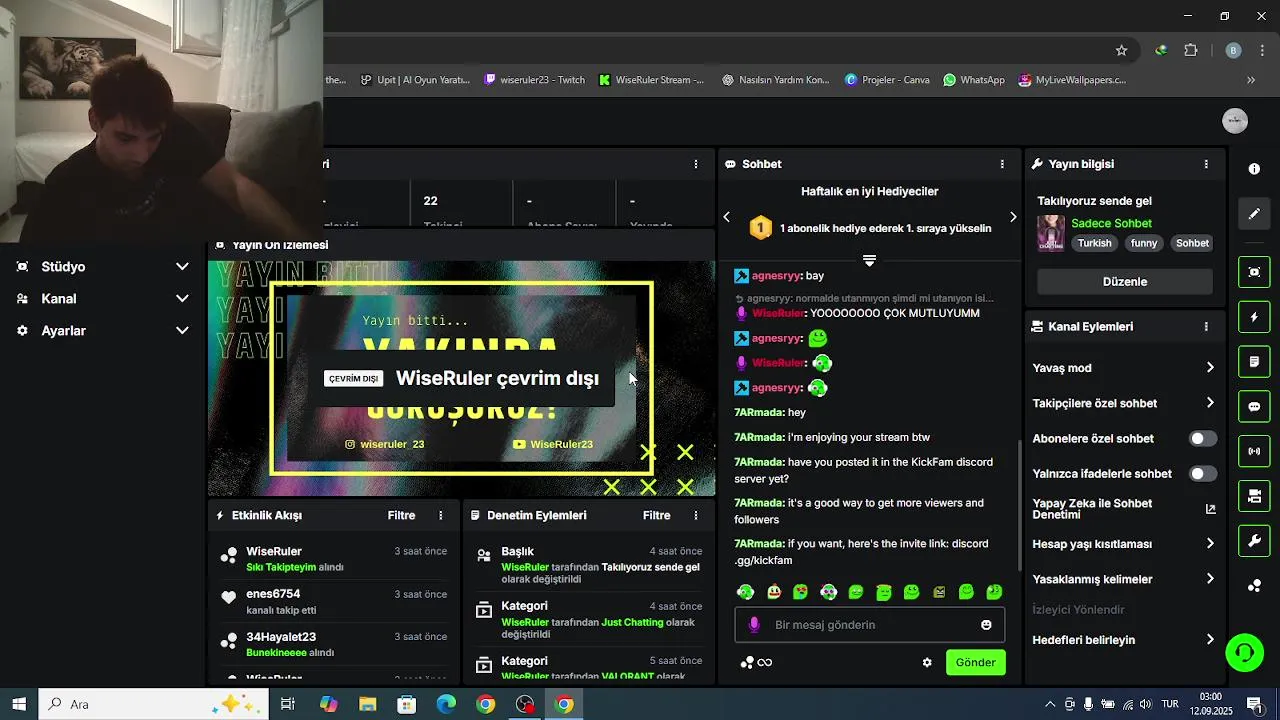Open the Projeler - Canva bookmark
This screenshot has height=720, width=1280.
(x=887, y=80)
